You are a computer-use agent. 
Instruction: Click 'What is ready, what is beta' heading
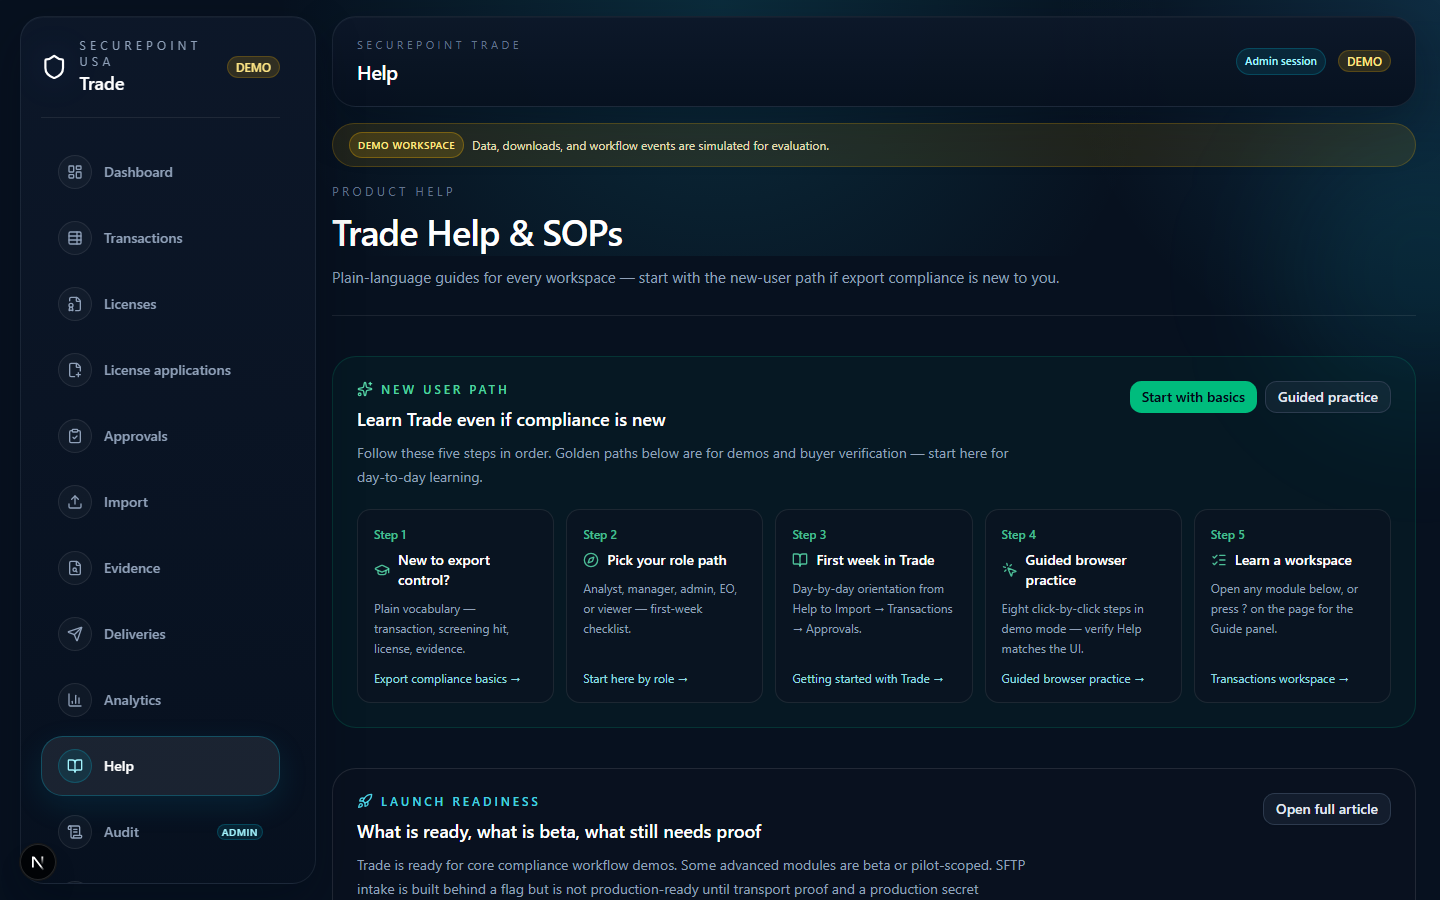559,832
